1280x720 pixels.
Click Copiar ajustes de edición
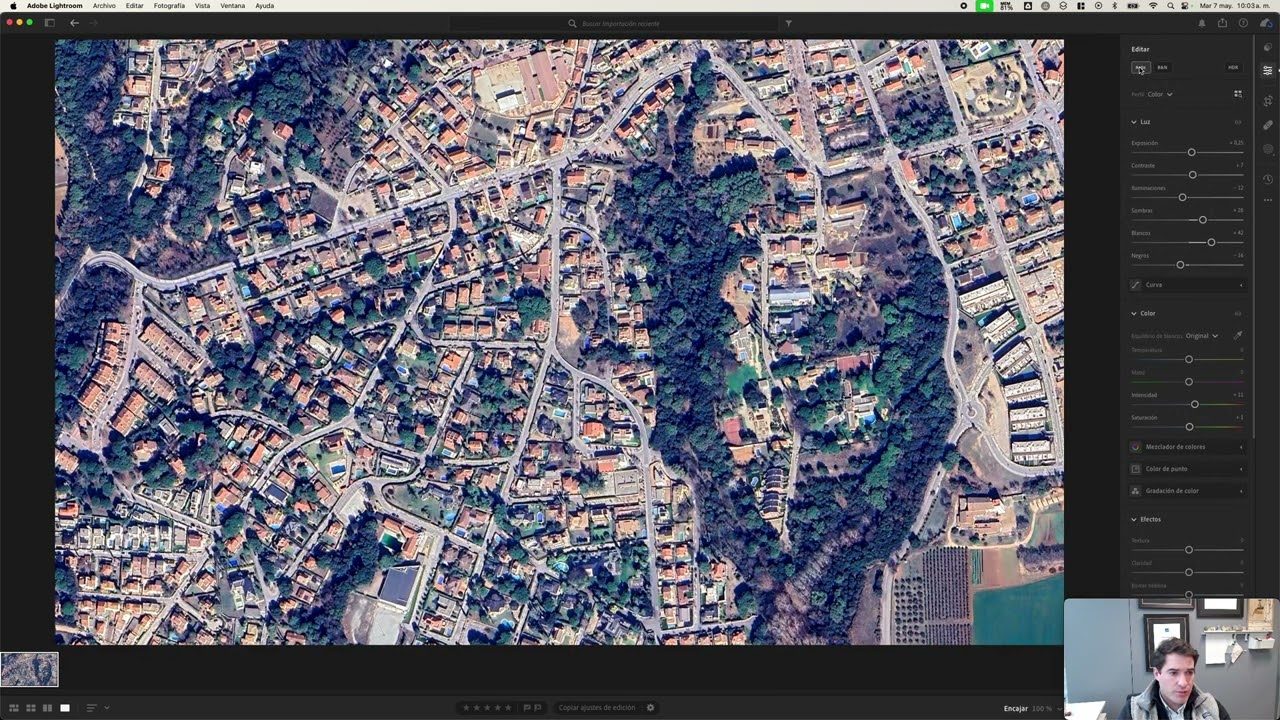pyautogui.click(x=597, y=708)
